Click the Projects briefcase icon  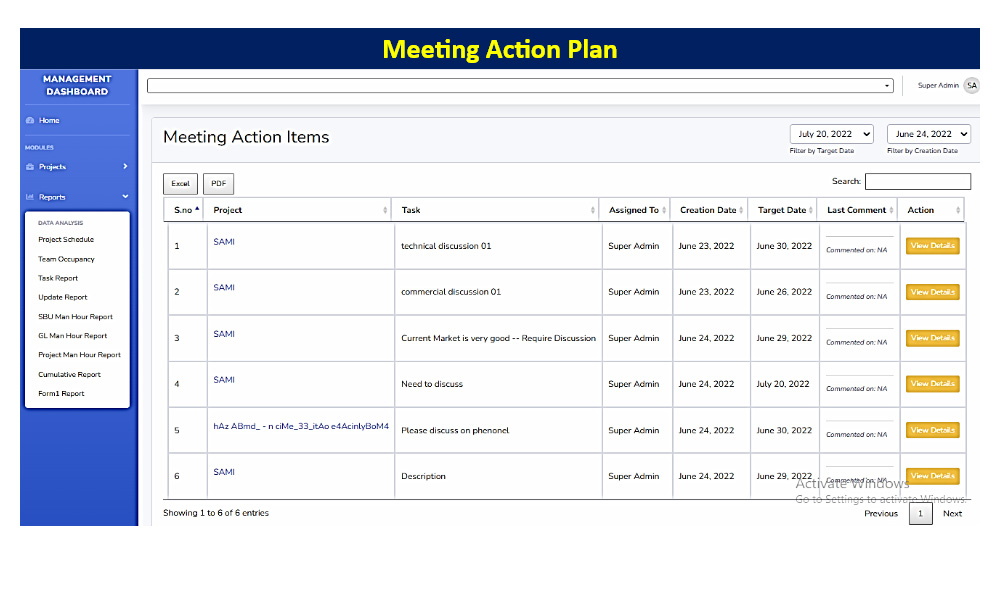coord(30,167)
